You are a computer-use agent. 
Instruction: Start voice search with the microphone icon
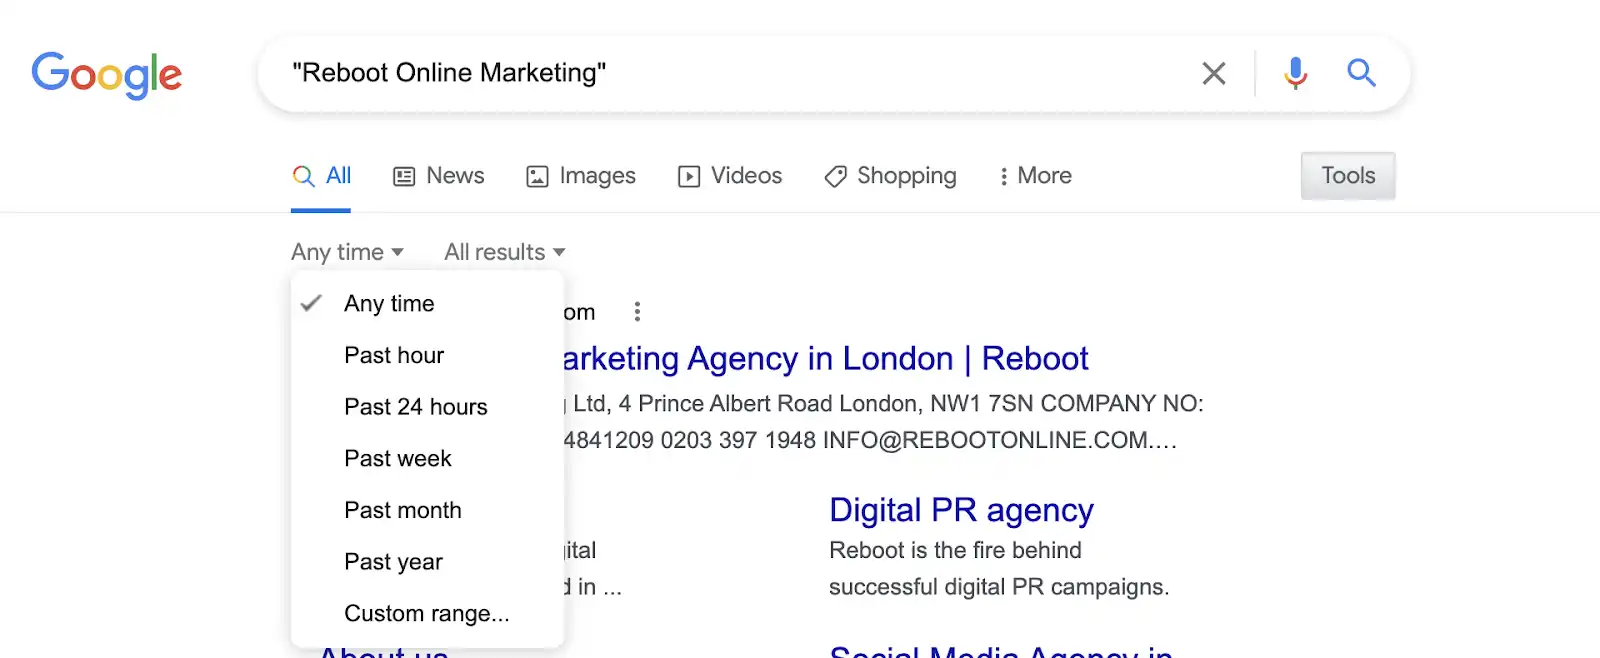[1295, 73]
